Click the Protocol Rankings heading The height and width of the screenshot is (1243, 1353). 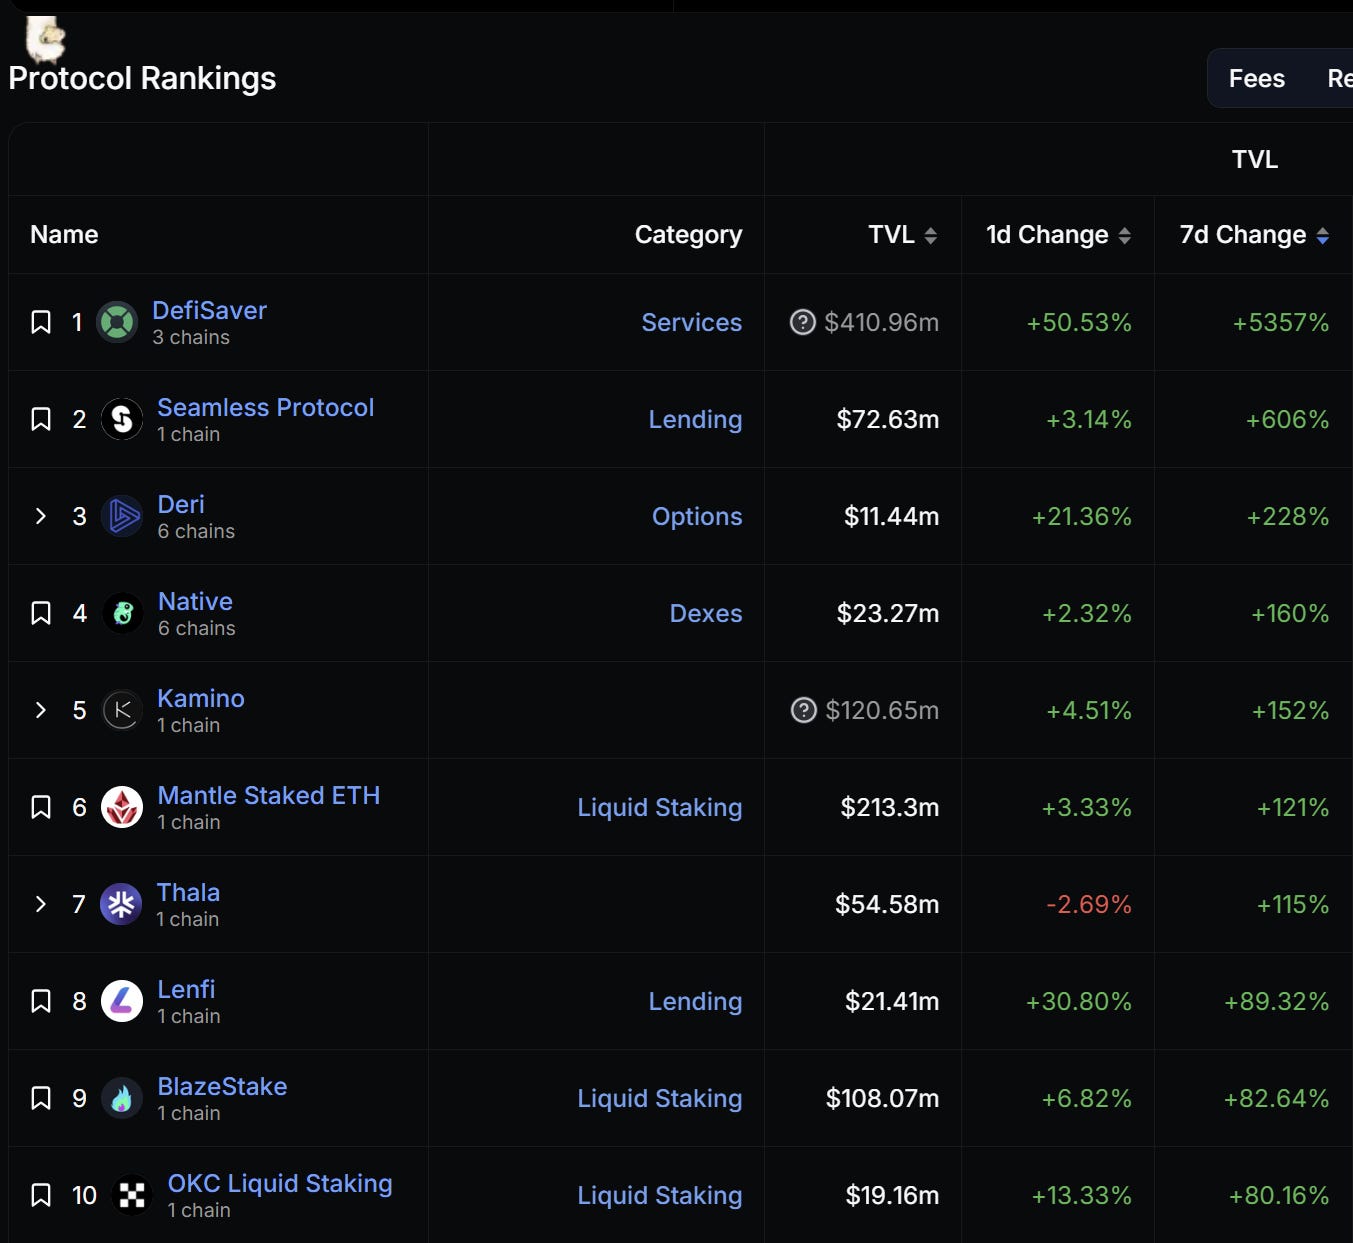tap(142, 78)
